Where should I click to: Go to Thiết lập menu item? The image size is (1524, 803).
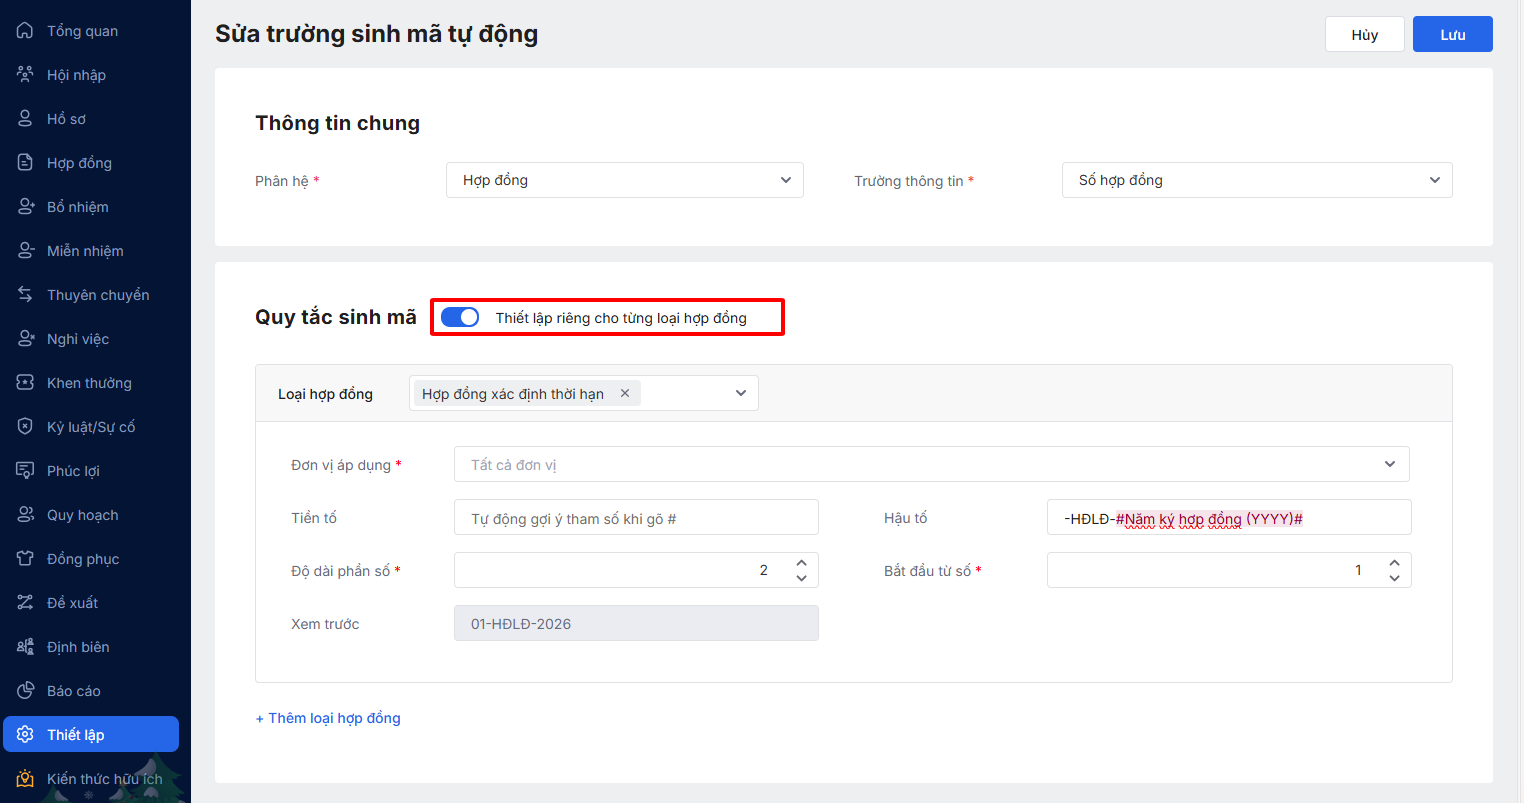(x=90, y=735)
